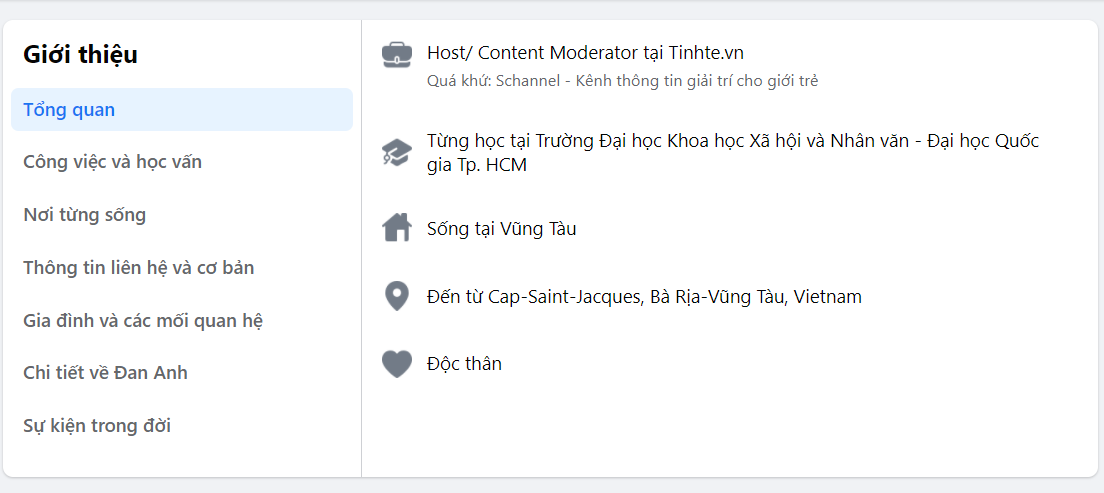Click the graduation cap education icon

[397, 153]
